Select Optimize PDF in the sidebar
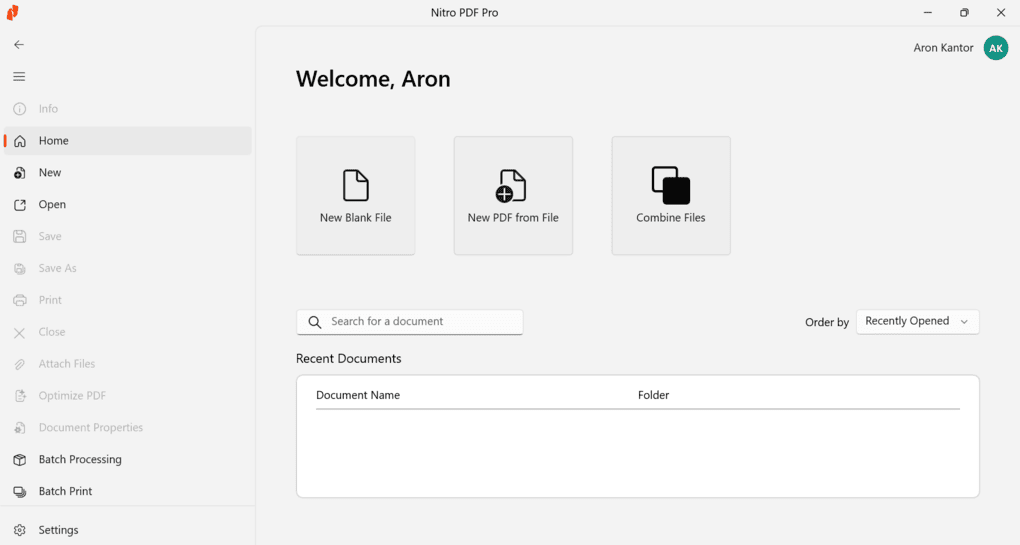This screenshot has height=545, width=1020. pos(128,395)
